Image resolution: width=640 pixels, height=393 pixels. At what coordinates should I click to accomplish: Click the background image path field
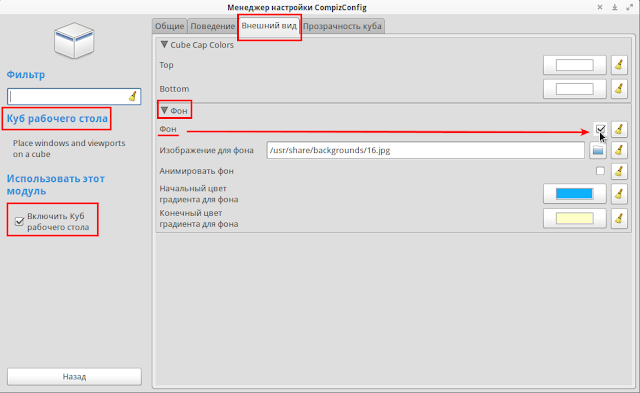[x=426, y=150]
